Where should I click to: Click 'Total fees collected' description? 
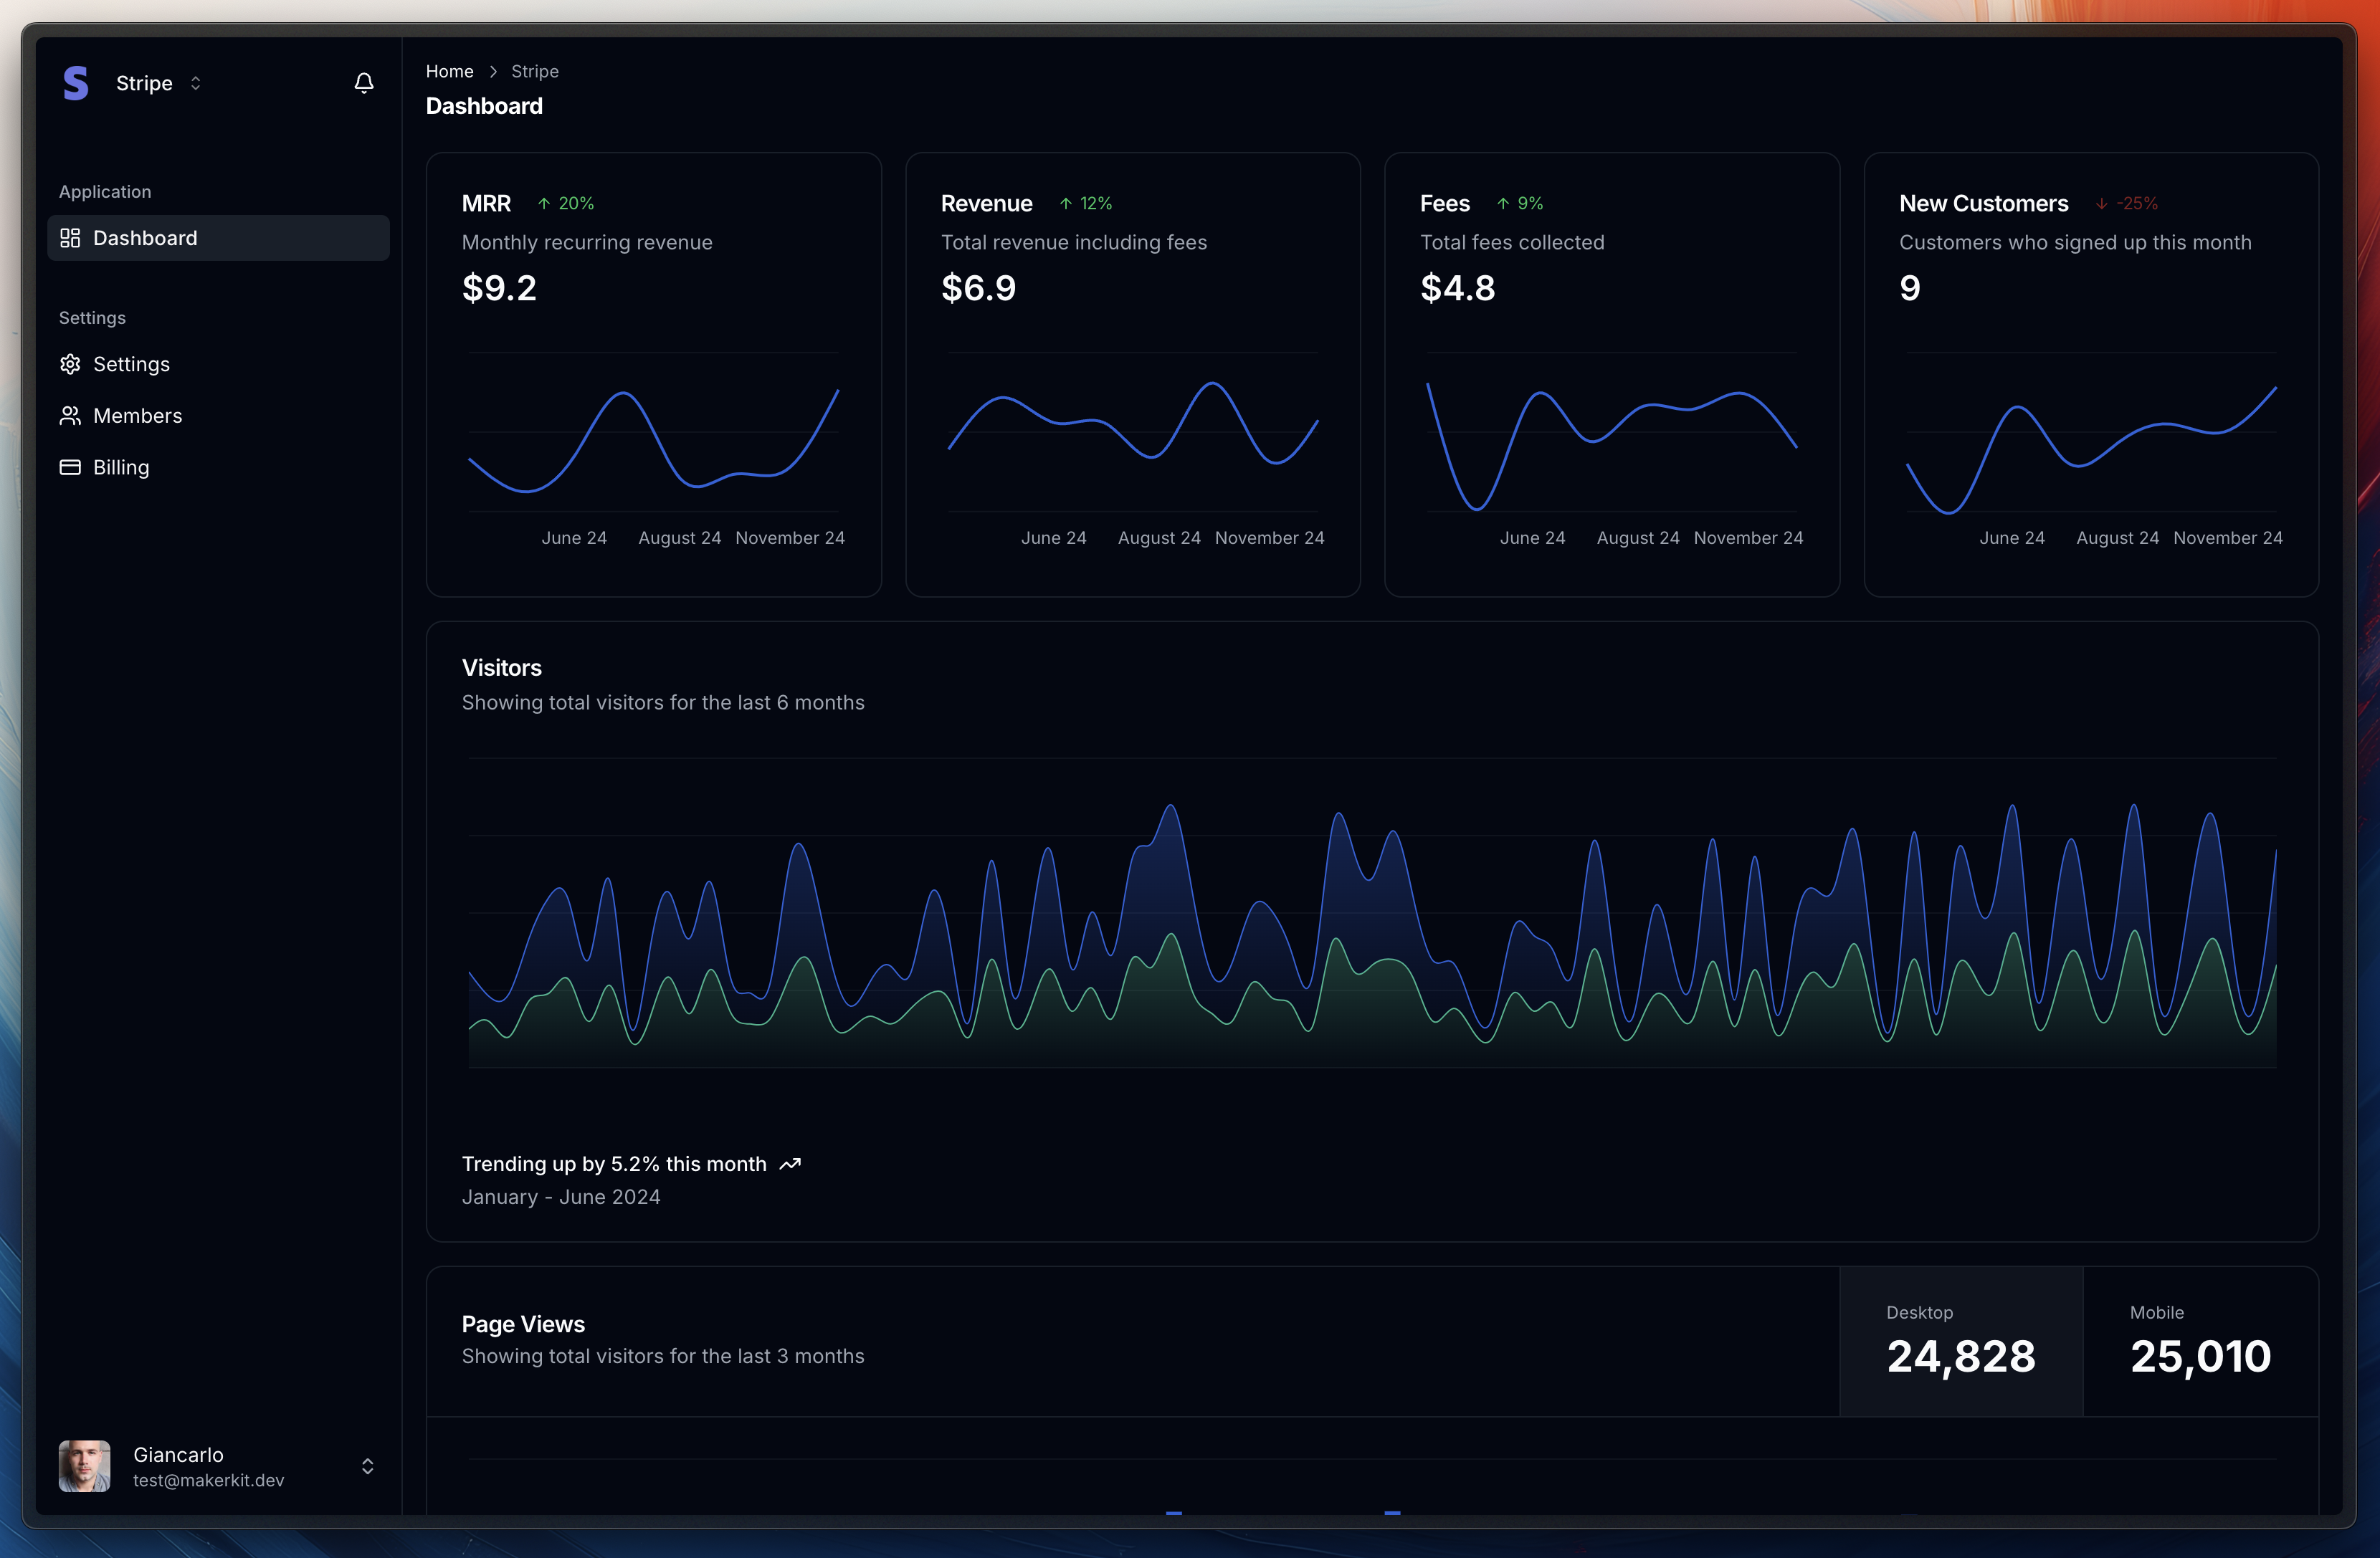(x=1512, y=243)
